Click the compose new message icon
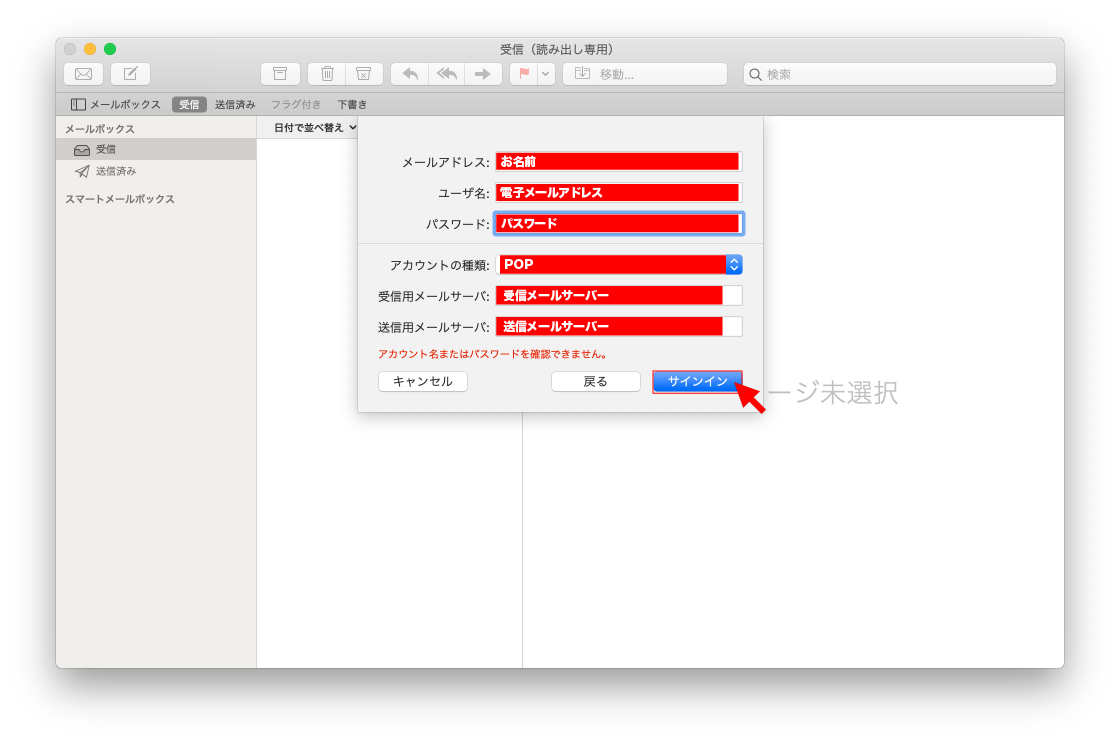 [x=130, y=74]
